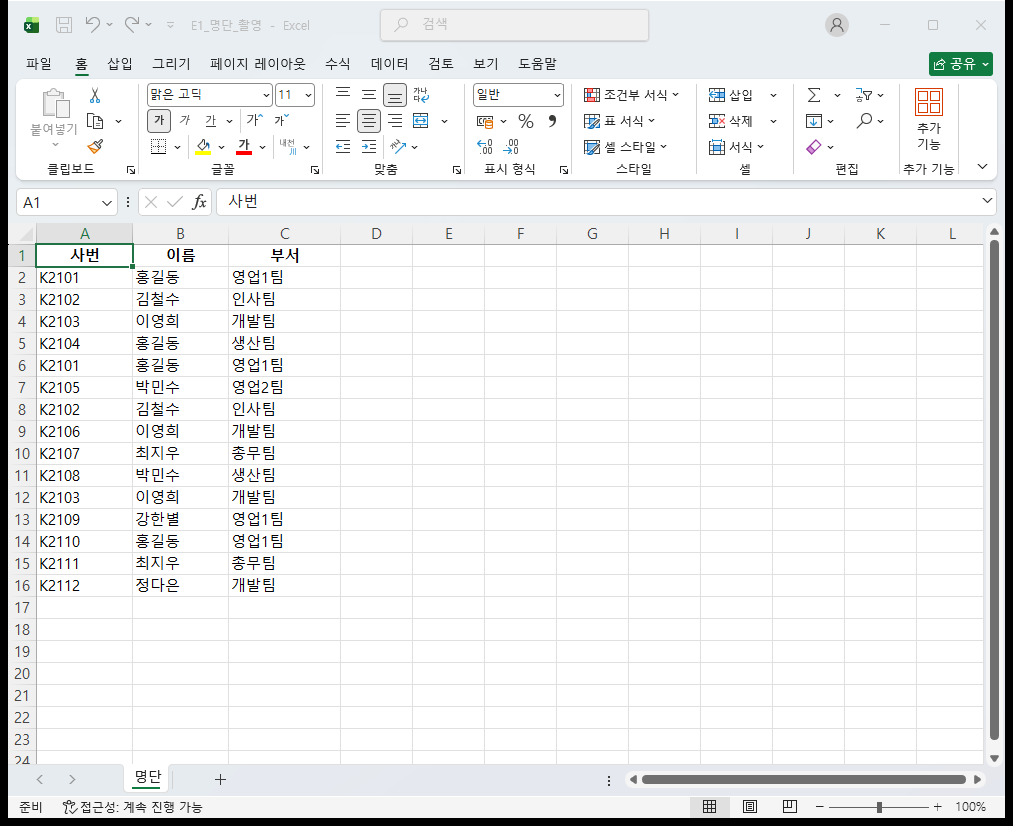
Task: Select the 명단 sheet tab
Action: click(147, 777)
